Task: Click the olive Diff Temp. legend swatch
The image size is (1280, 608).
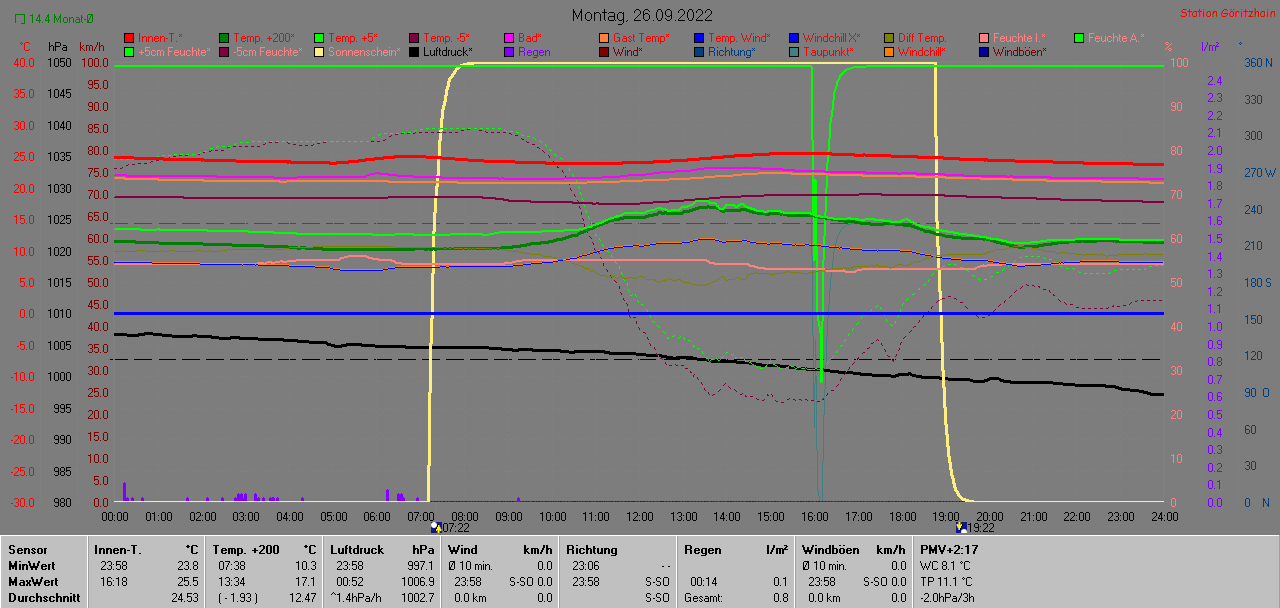Action: 889,38
